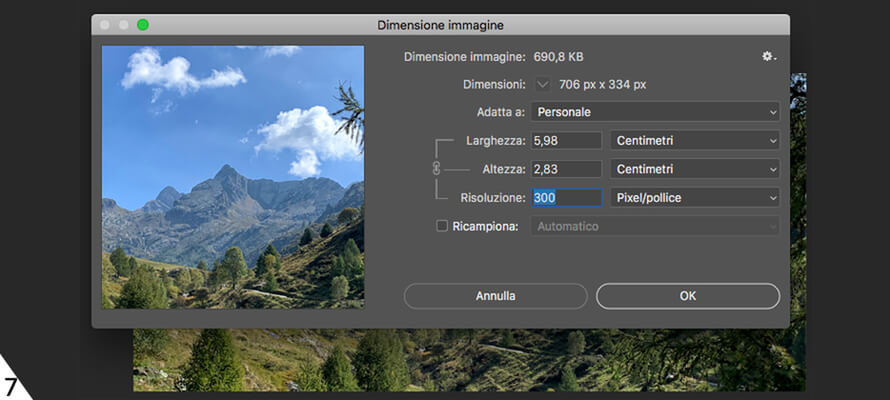Click the green zoom window button
This screenshot has height=400, width=890.
click(x=143, y=24)
